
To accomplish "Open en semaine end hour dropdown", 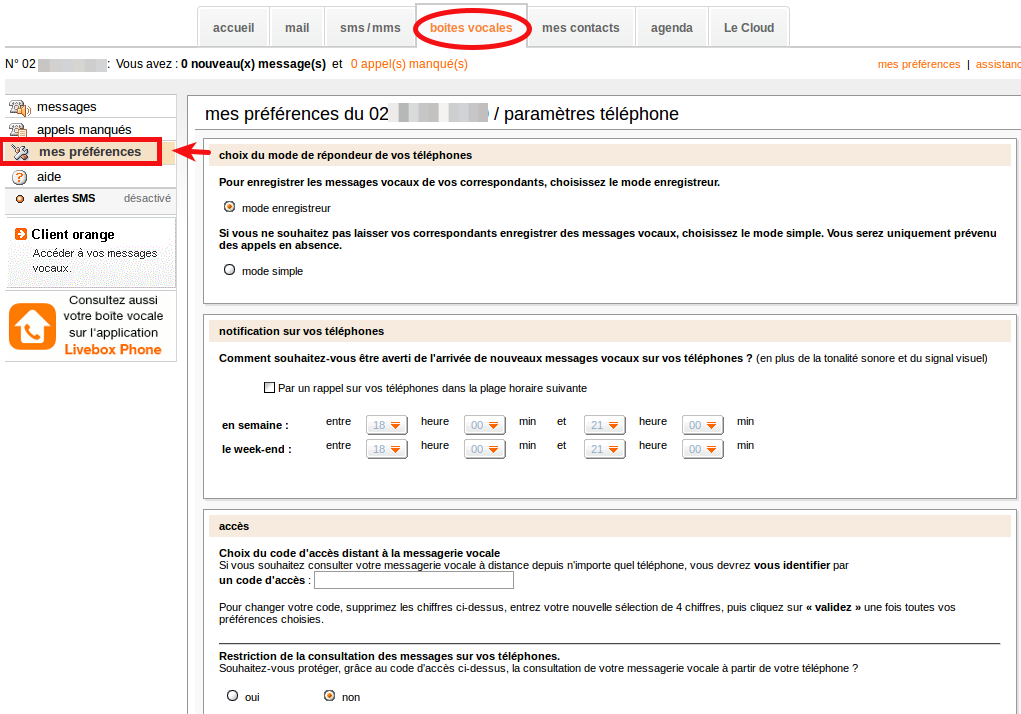I will point(604,425).
